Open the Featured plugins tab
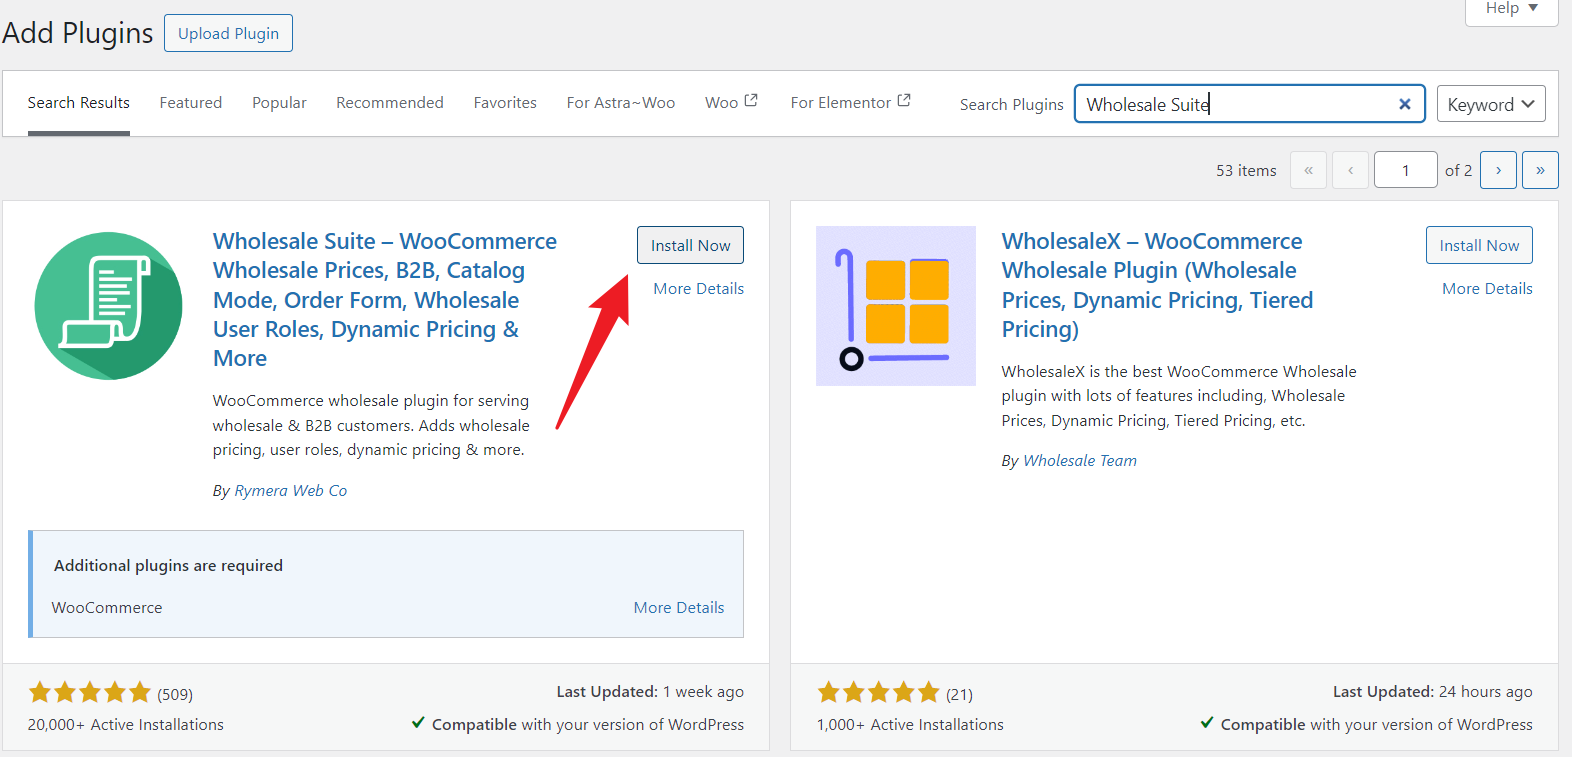Image resolution: width=1572 pixels, height=757 pixels. (191, 103)
